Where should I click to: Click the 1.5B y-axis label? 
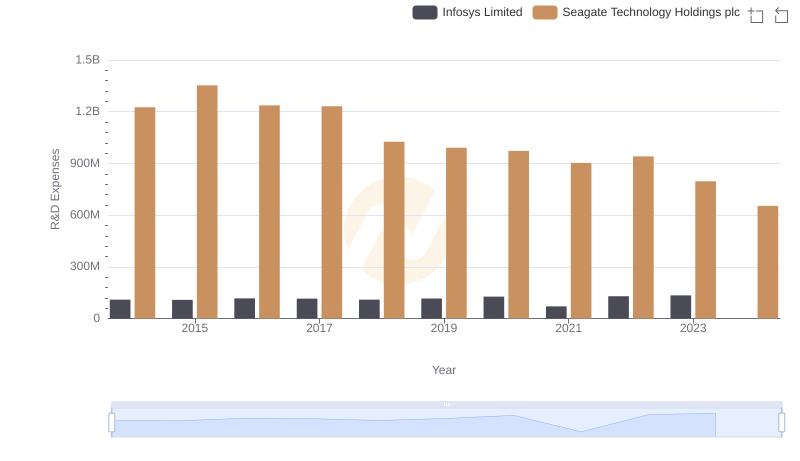point(88,60)
